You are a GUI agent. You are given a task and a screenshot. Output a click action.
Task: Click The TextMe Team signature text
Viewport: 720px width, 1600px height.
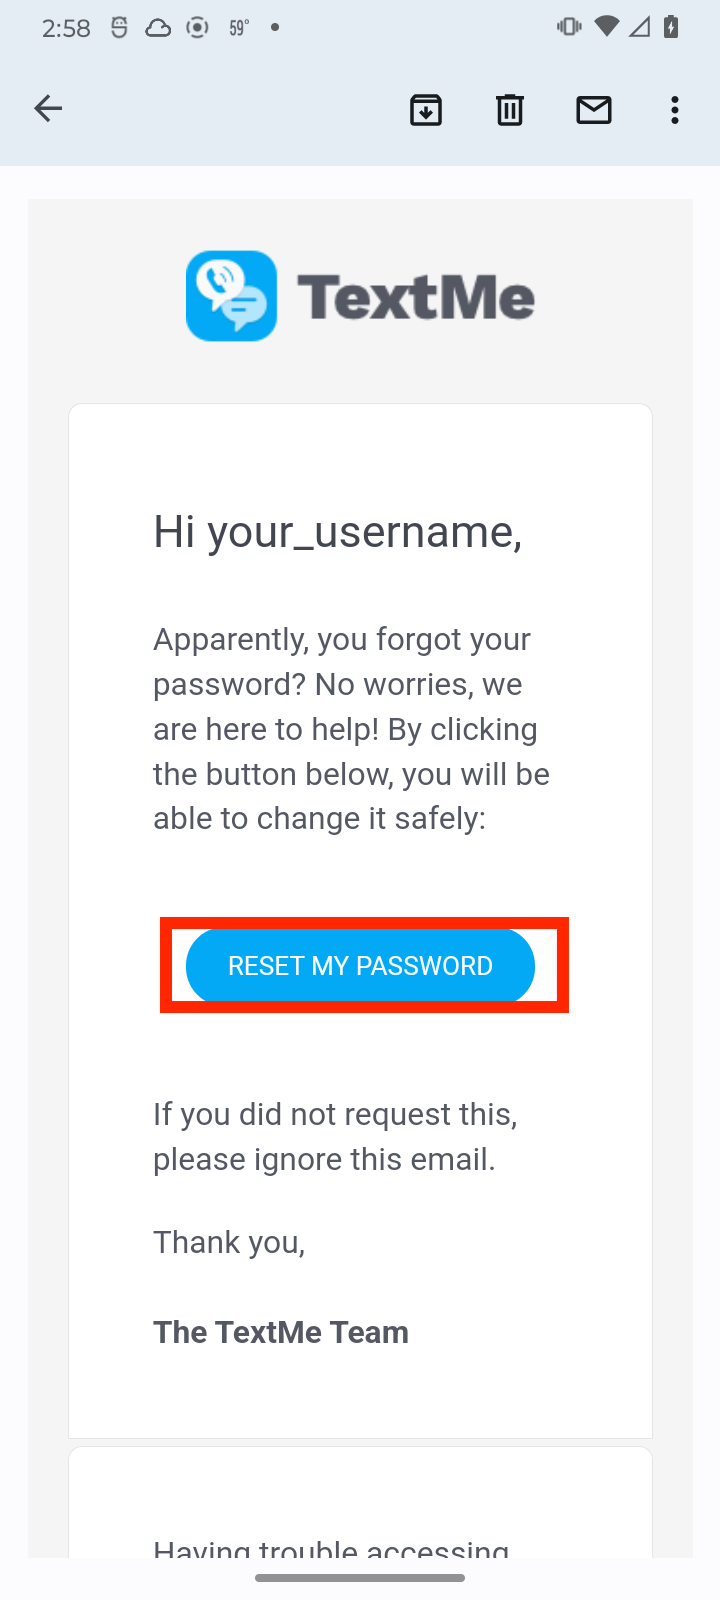pos(280,1331)
